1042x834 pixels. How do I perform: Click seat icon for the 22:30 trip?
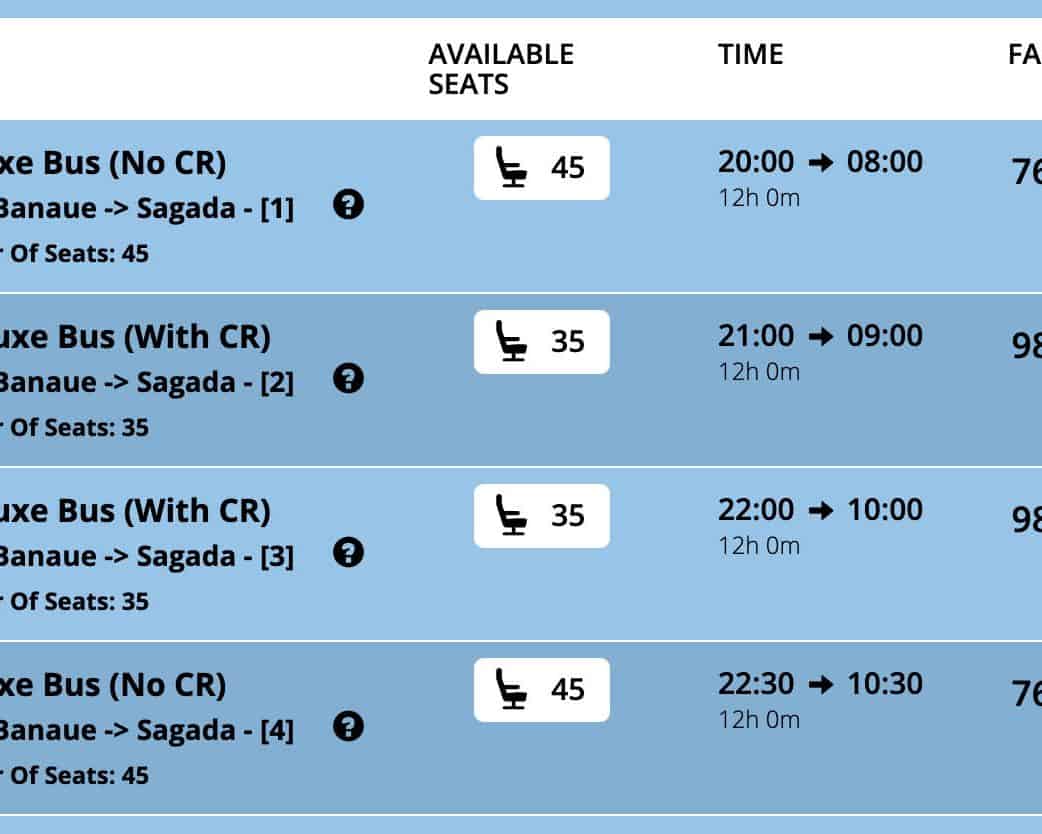tap(512, 689)
